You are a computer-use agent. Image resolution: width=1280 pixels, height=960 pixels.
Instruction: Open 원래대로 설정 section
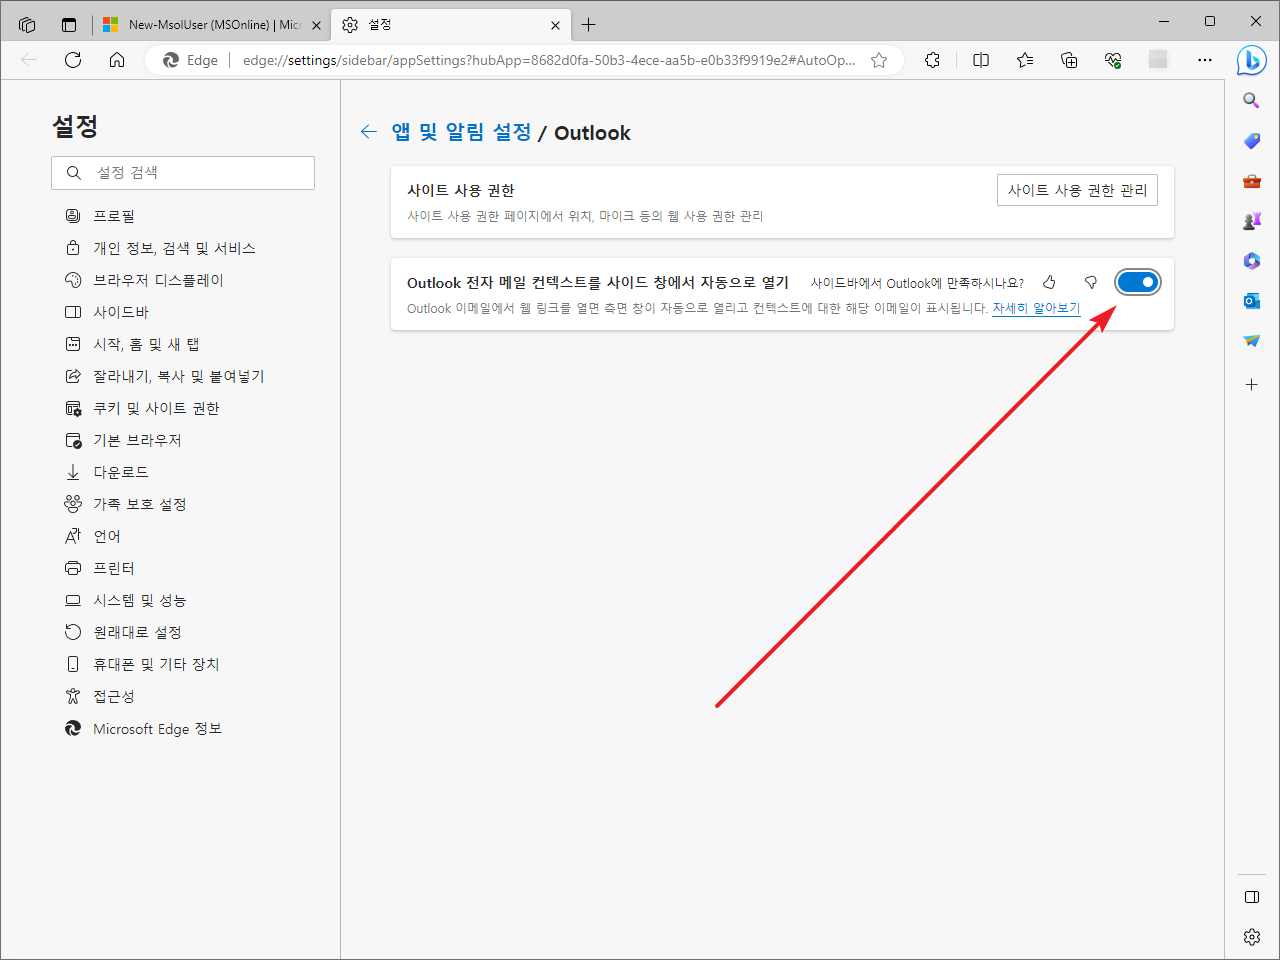[x=137, y=632]
